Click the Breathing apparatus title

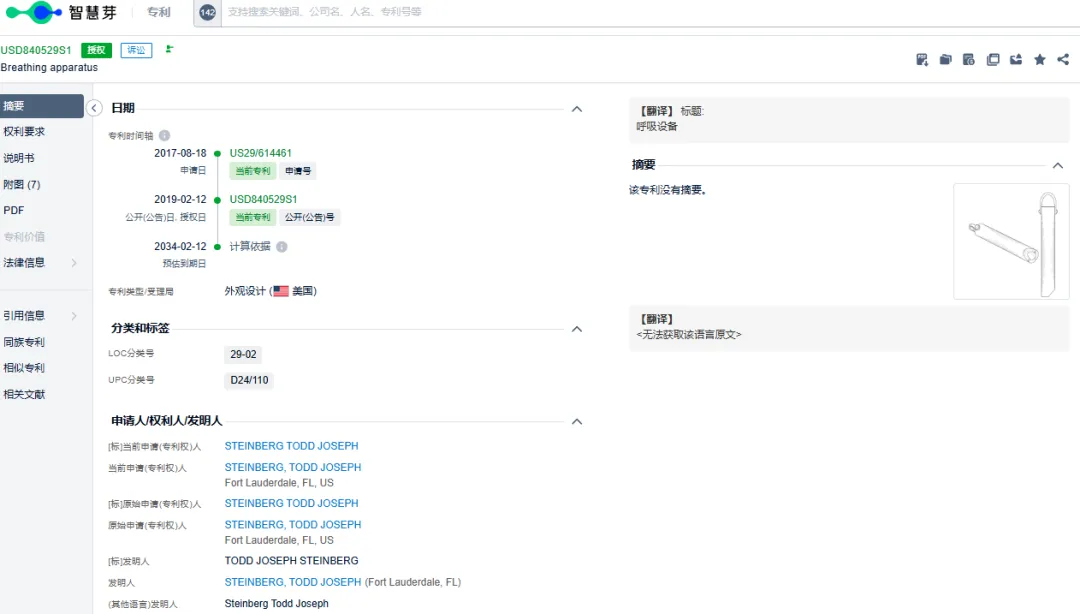point(49,68)
